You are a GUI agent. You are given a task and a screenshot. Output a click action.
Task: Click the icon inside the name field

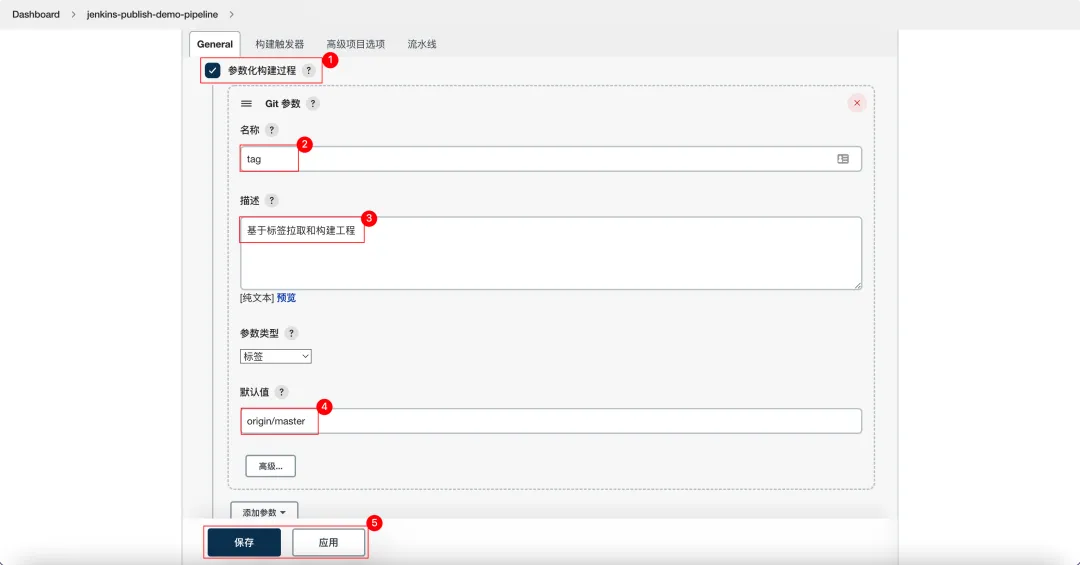[843, 159]
